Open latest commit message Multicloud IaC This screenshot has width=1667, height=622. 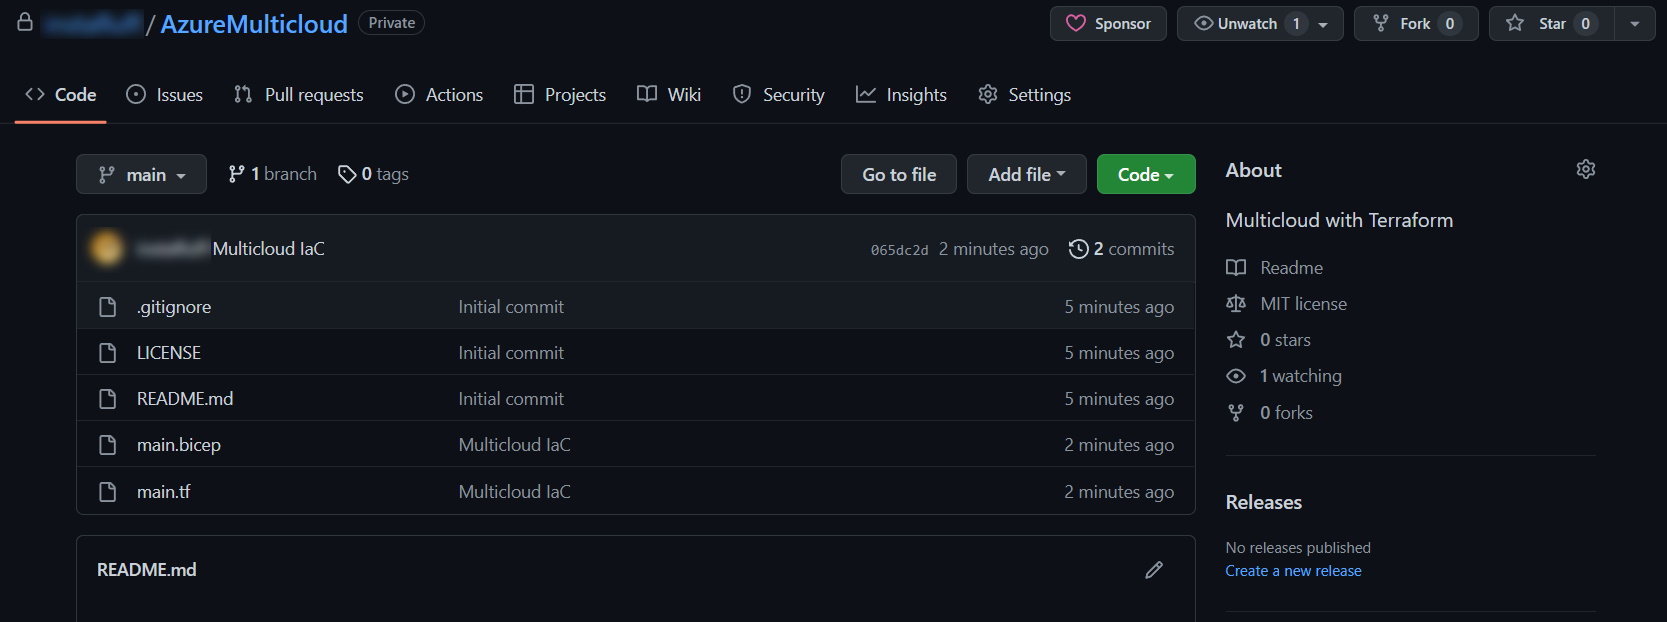click(x=269, y=248)
